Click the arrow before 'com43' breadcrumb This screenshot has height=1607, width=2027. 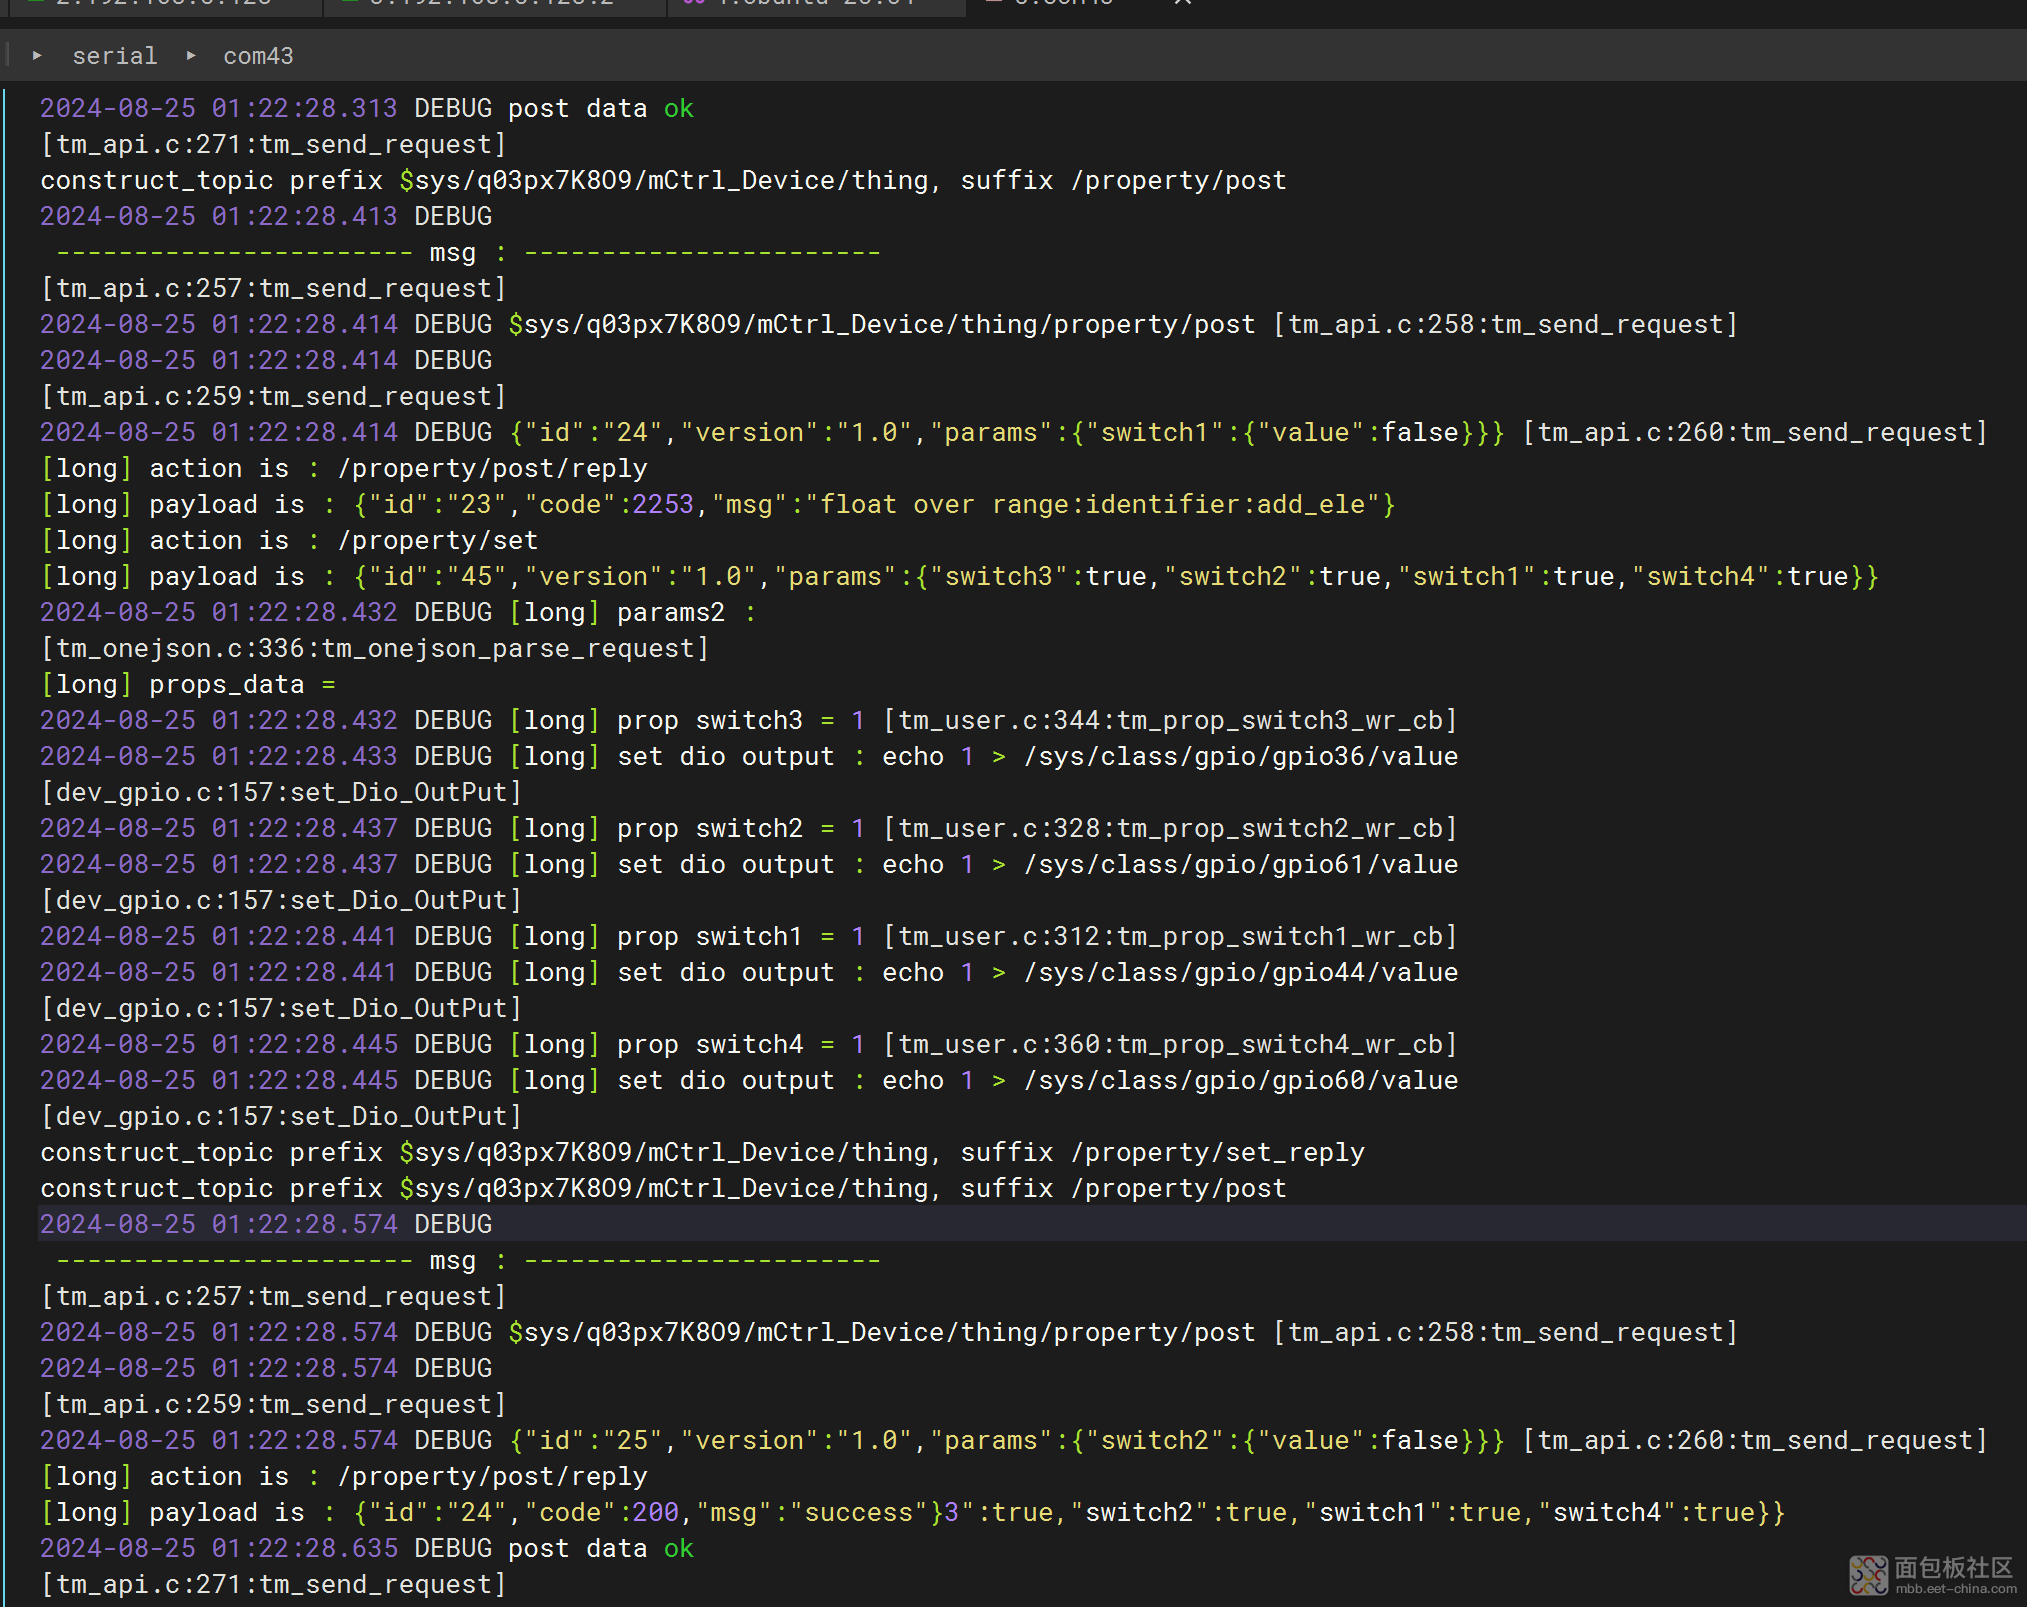coord(191,56)
